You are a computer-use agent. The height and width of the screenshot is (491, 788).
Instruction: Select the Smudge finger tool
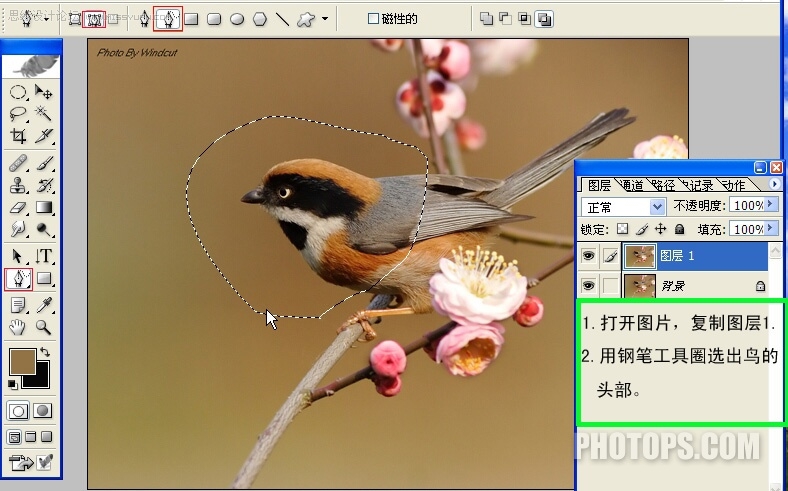(19, 229)
